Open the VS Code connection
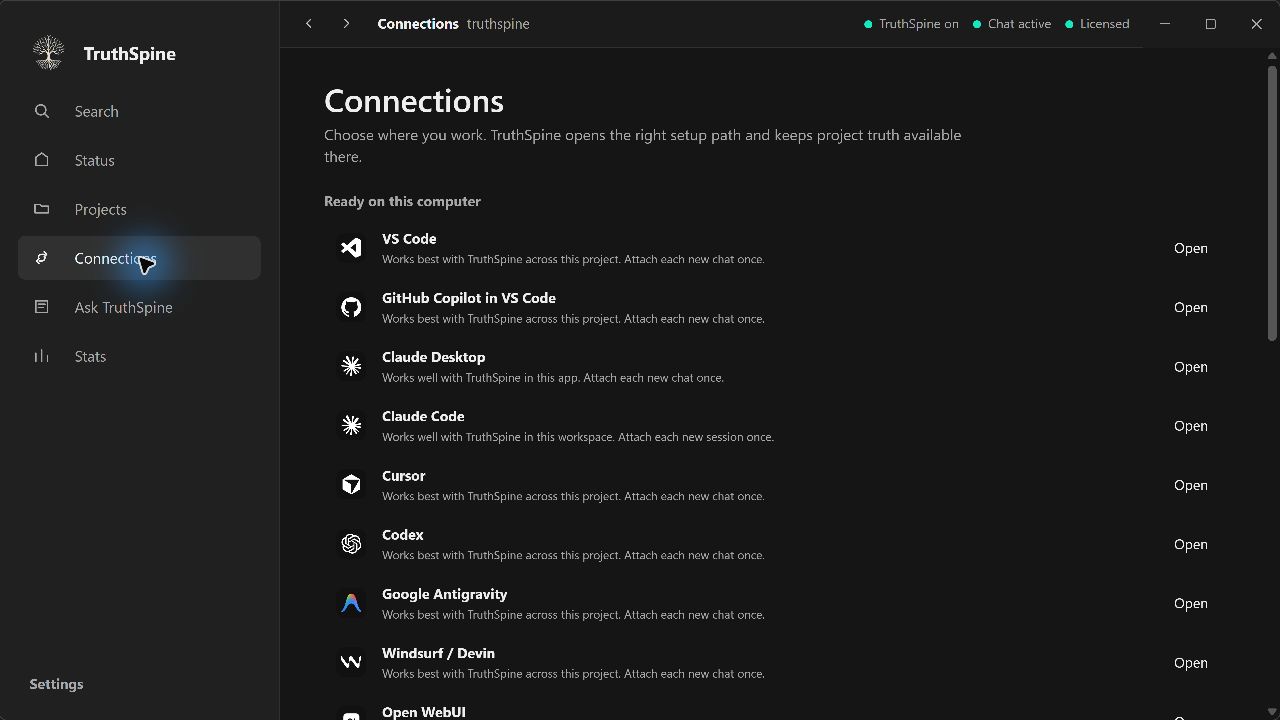 1190,248
